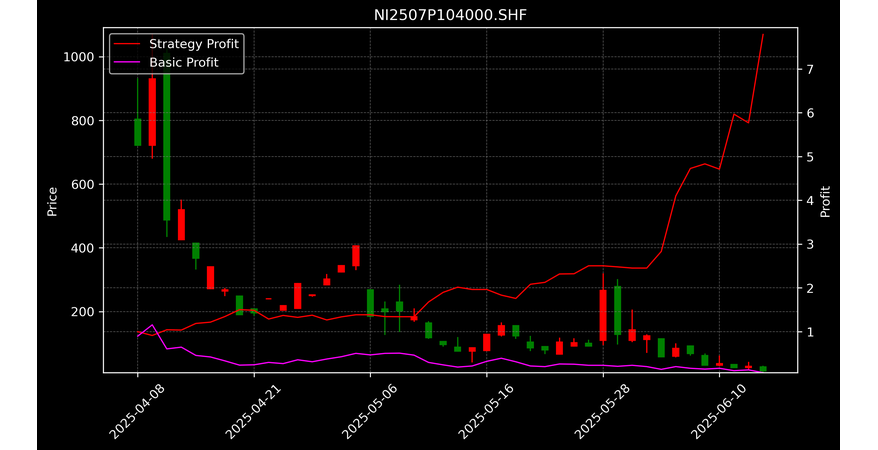Select the Strategy Profit legend label

194,44
